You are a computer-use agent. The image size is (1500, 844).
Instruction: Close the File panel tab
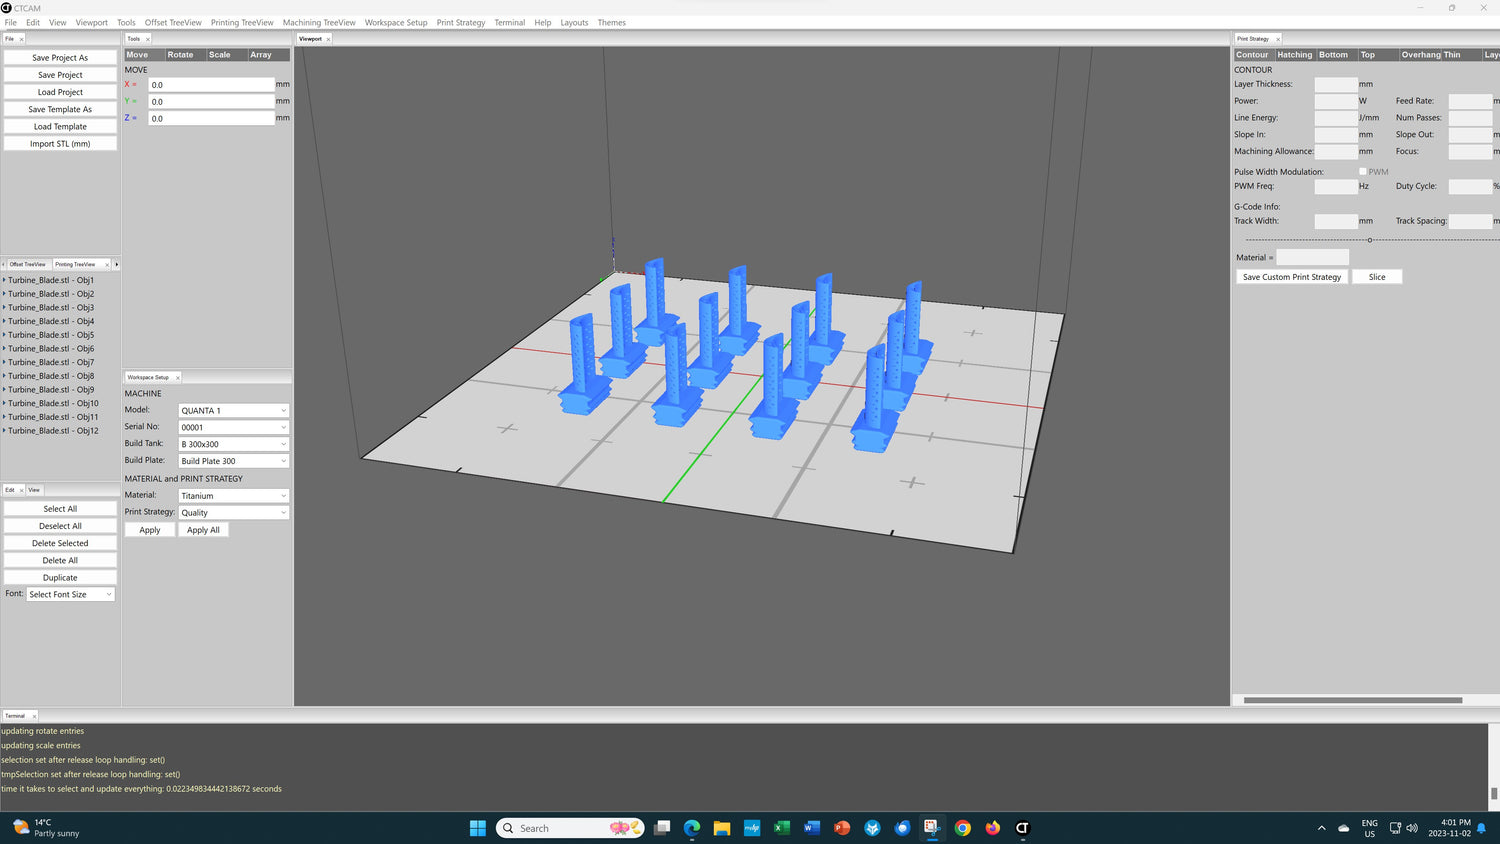(21, 39)
